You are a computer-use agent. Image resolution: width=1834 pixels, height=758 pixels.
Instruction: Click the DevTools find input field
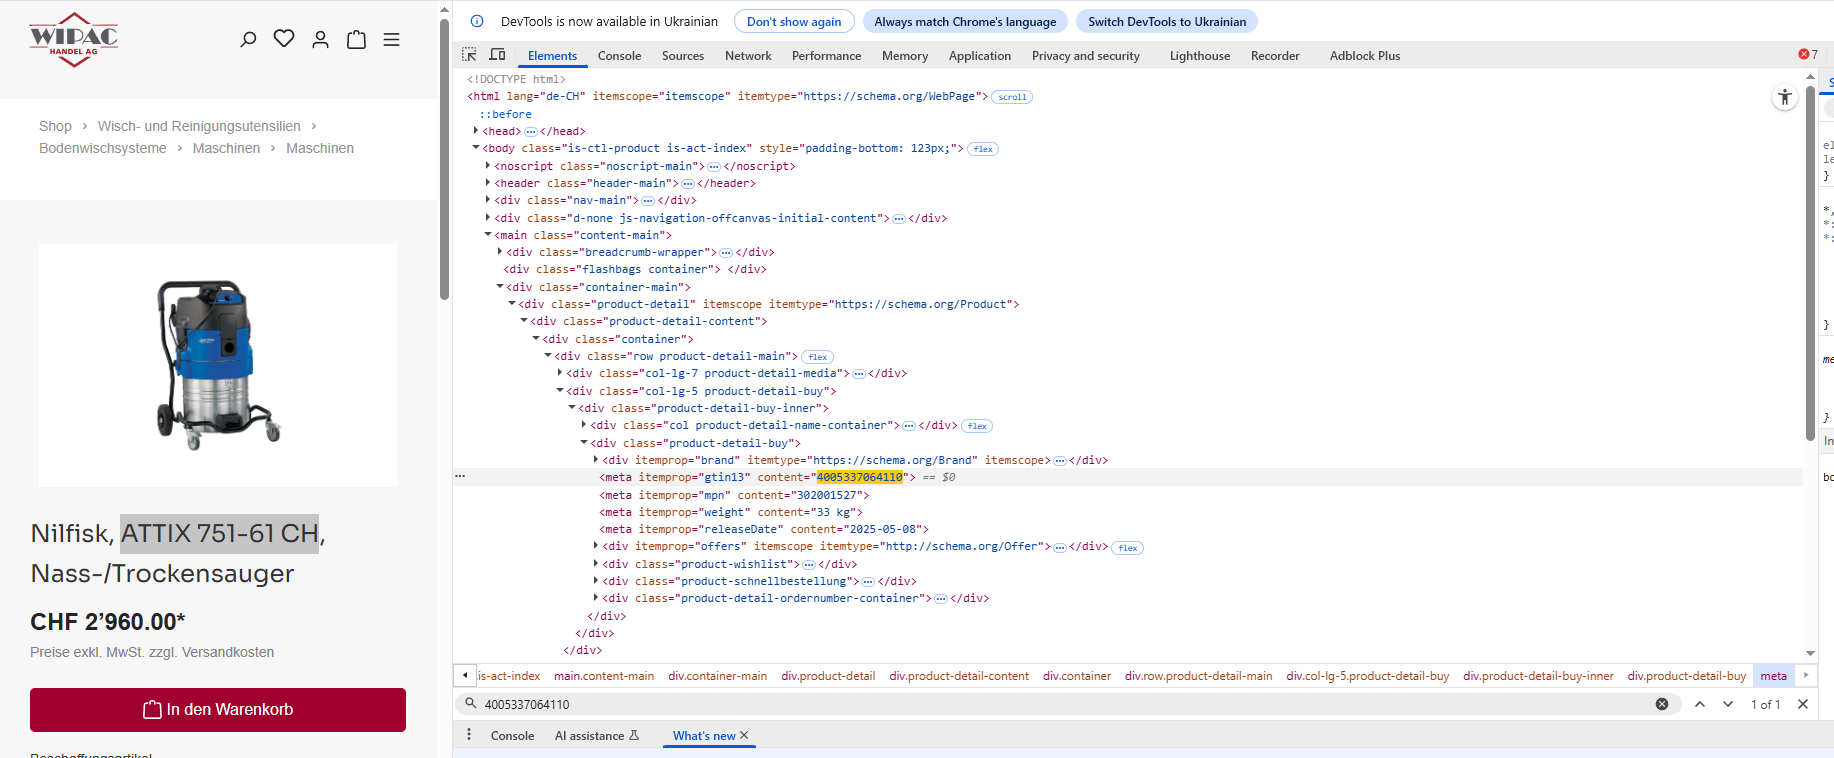1060,704
